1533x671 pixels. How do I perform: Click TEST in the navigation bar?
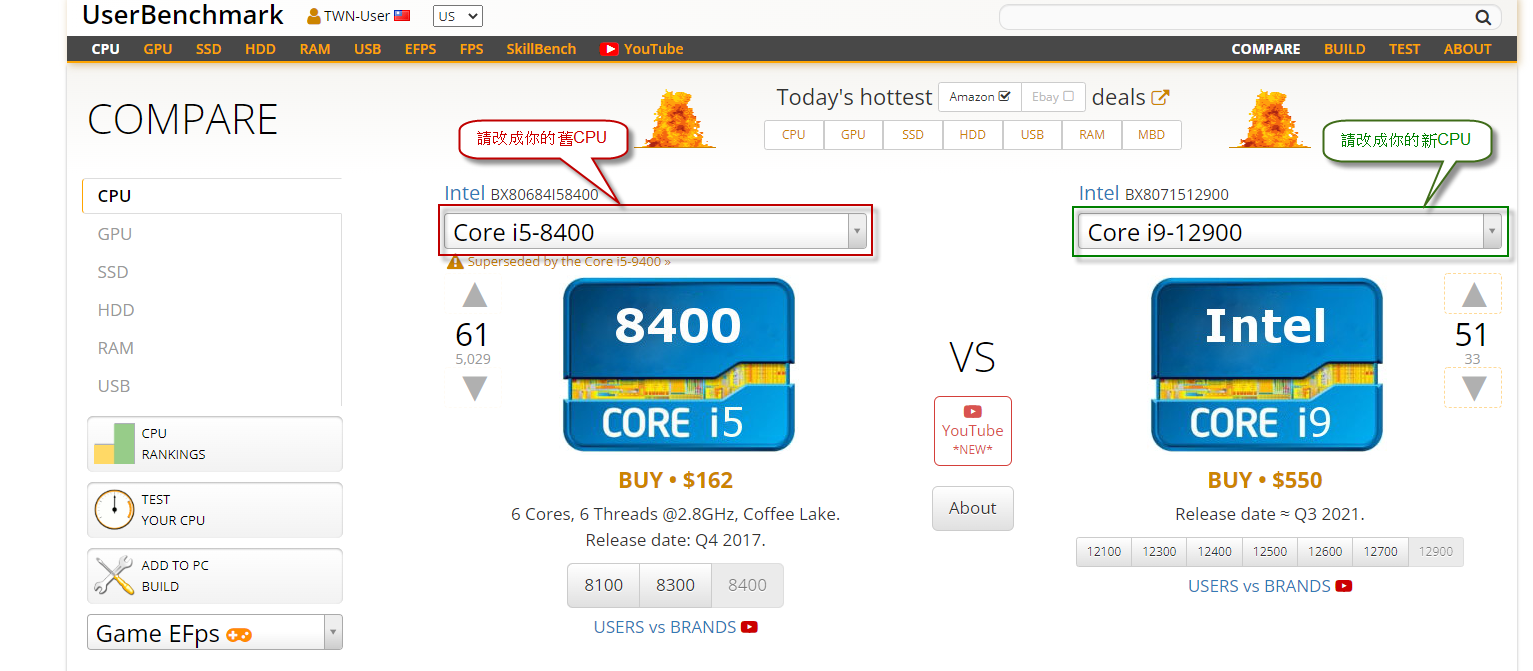click(x=1404, y=49)
